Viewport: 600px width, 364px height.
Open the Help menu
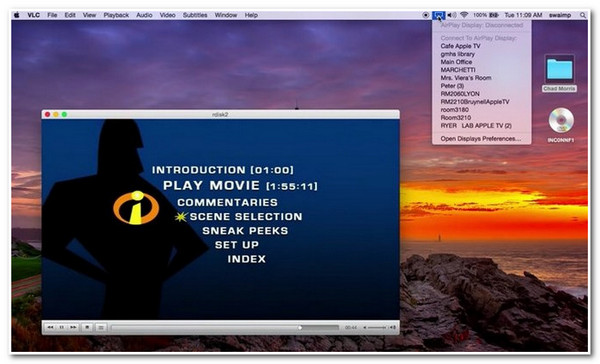[251, 15]
